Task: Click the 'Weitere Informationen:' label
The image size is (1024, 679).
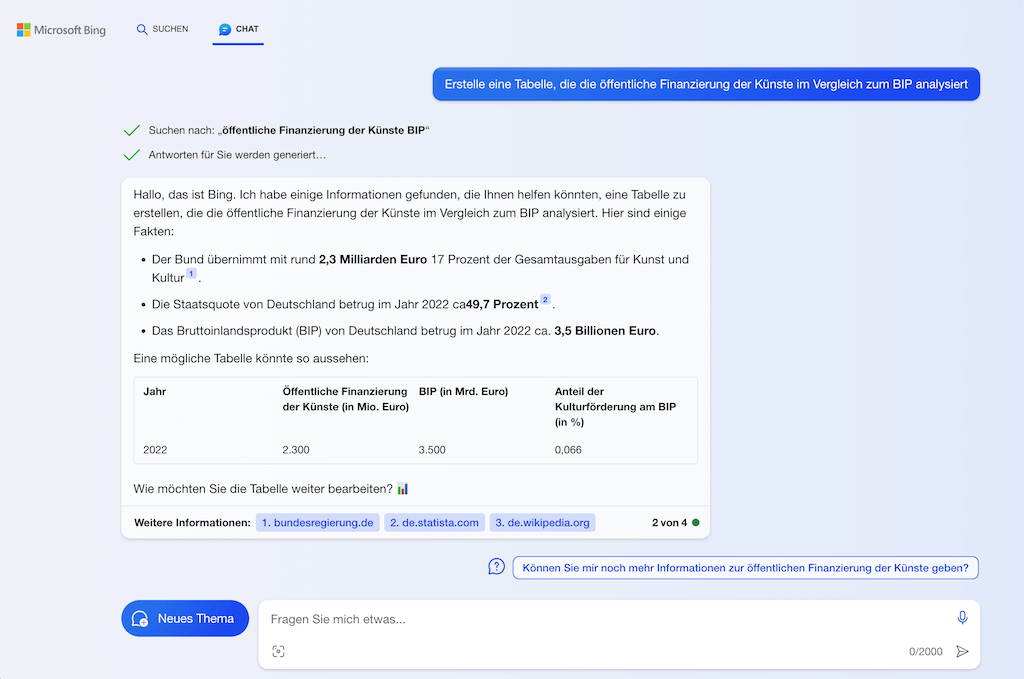Action: pos(192,522)
